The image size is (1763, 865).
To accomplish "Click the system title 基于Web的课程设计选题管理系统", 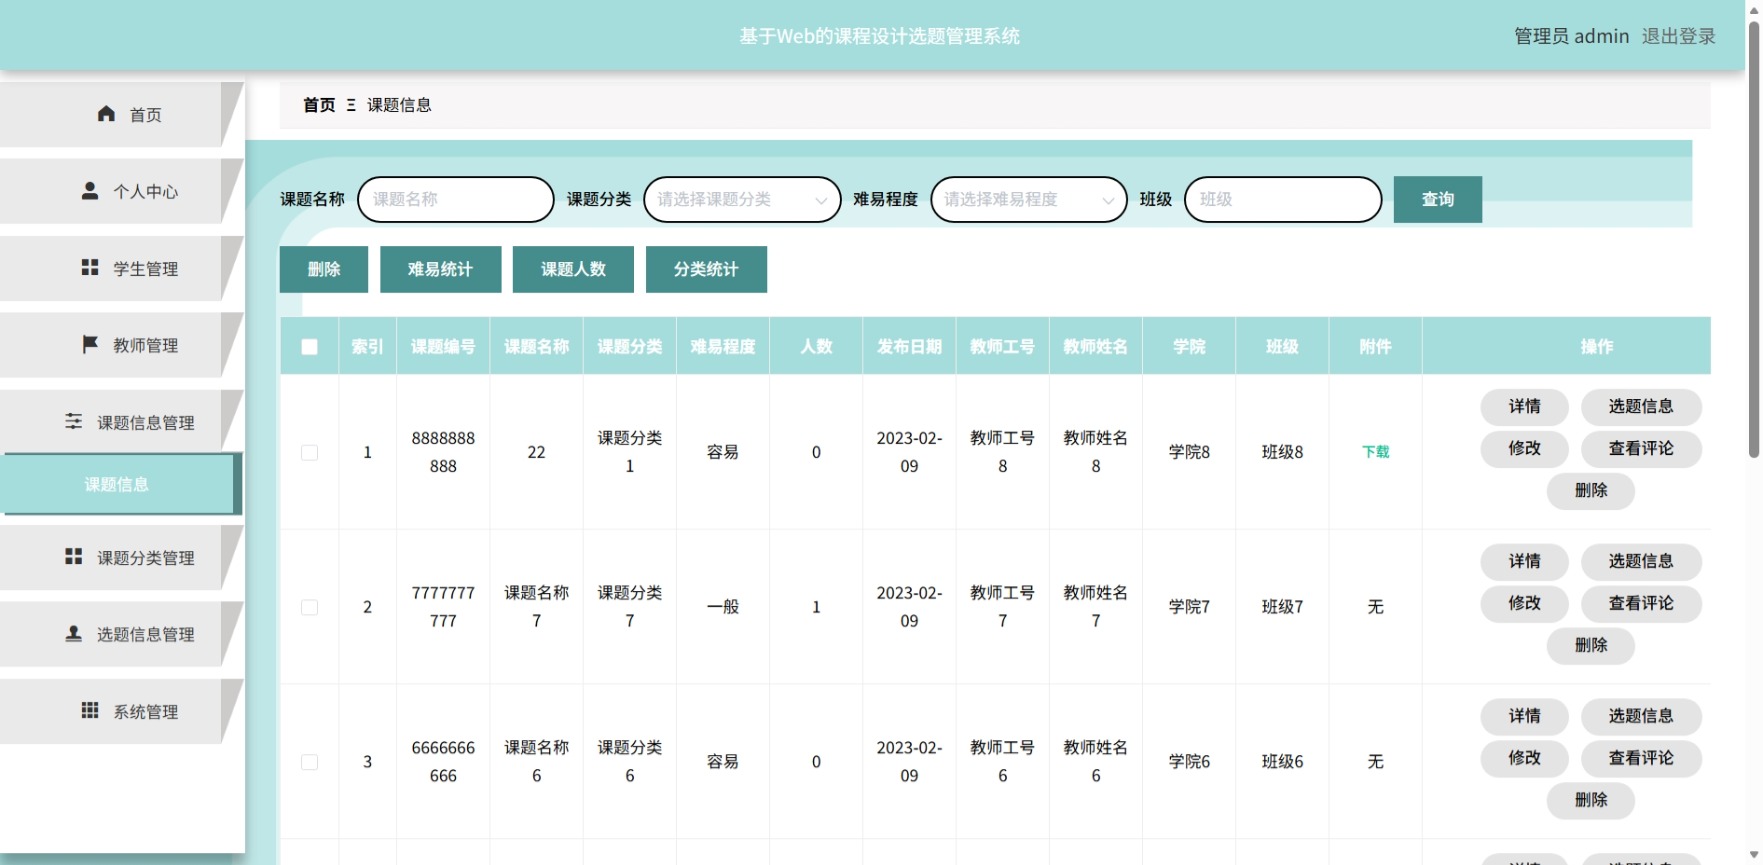I will (x=880, y=36).
